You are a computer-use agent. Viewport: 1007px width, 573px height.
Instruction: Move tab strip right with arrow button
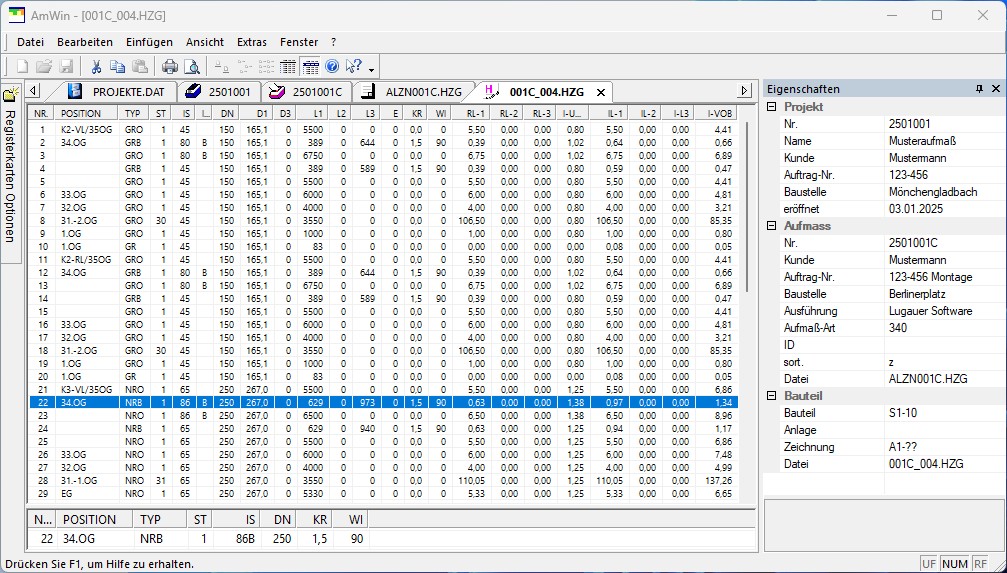point(745,91)
